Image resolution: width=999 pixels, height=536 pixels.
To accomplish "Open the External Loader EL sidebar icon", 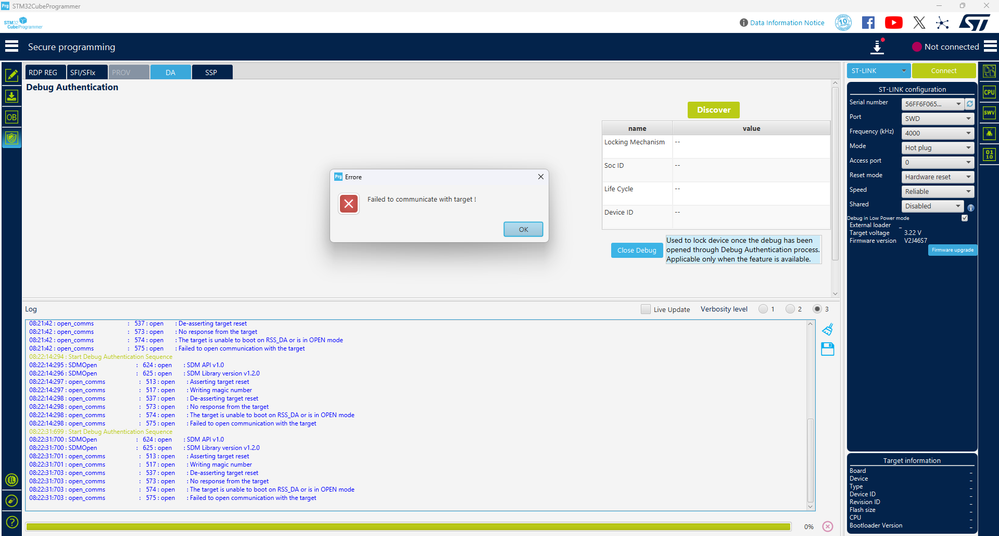I will [x=11, y=480].
